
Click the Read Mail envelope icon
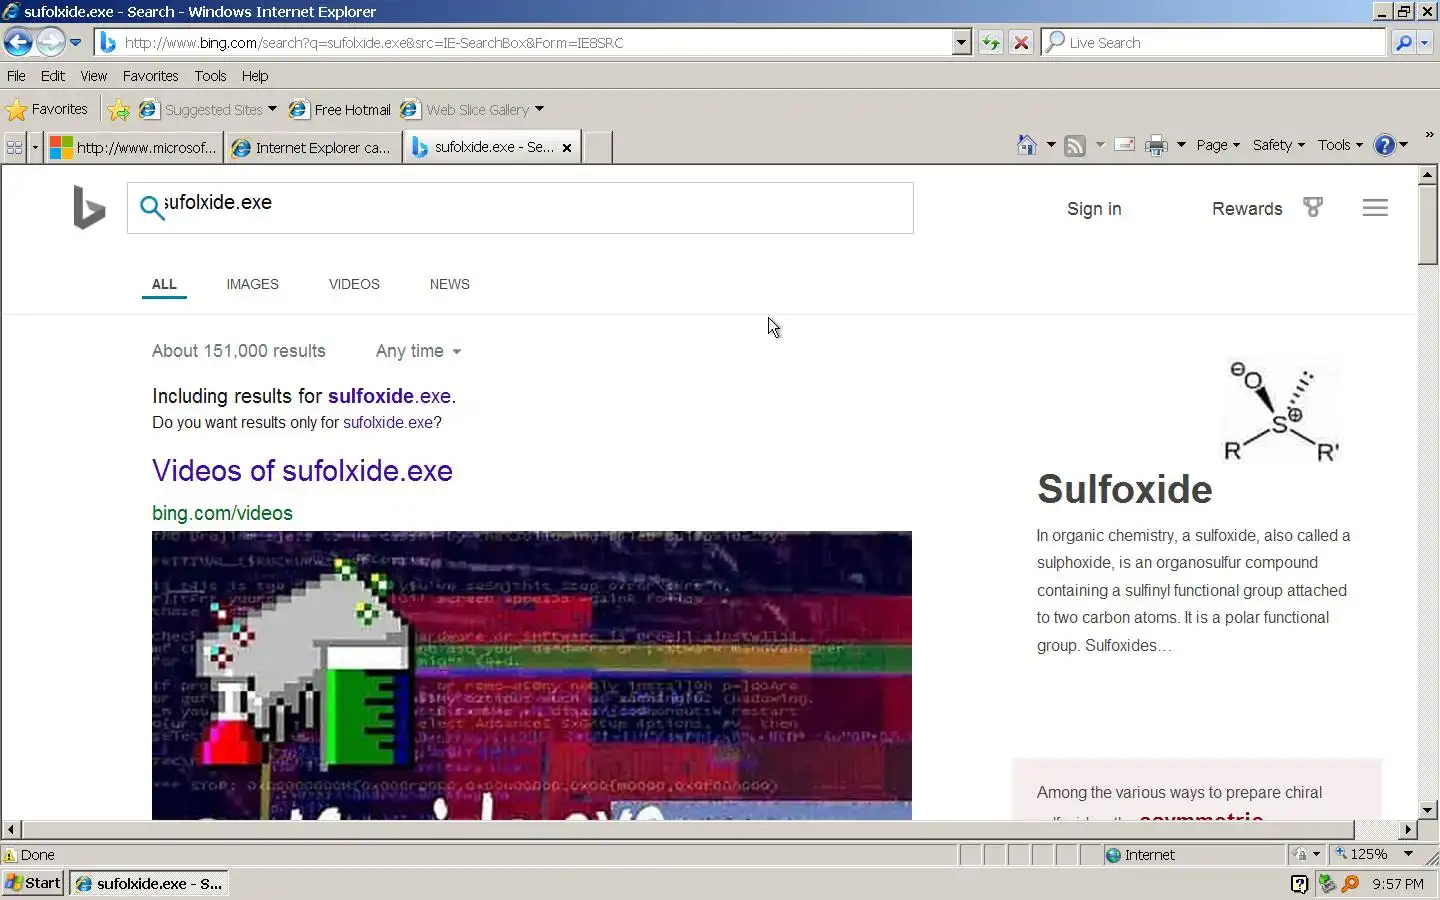pos(1124,145)
